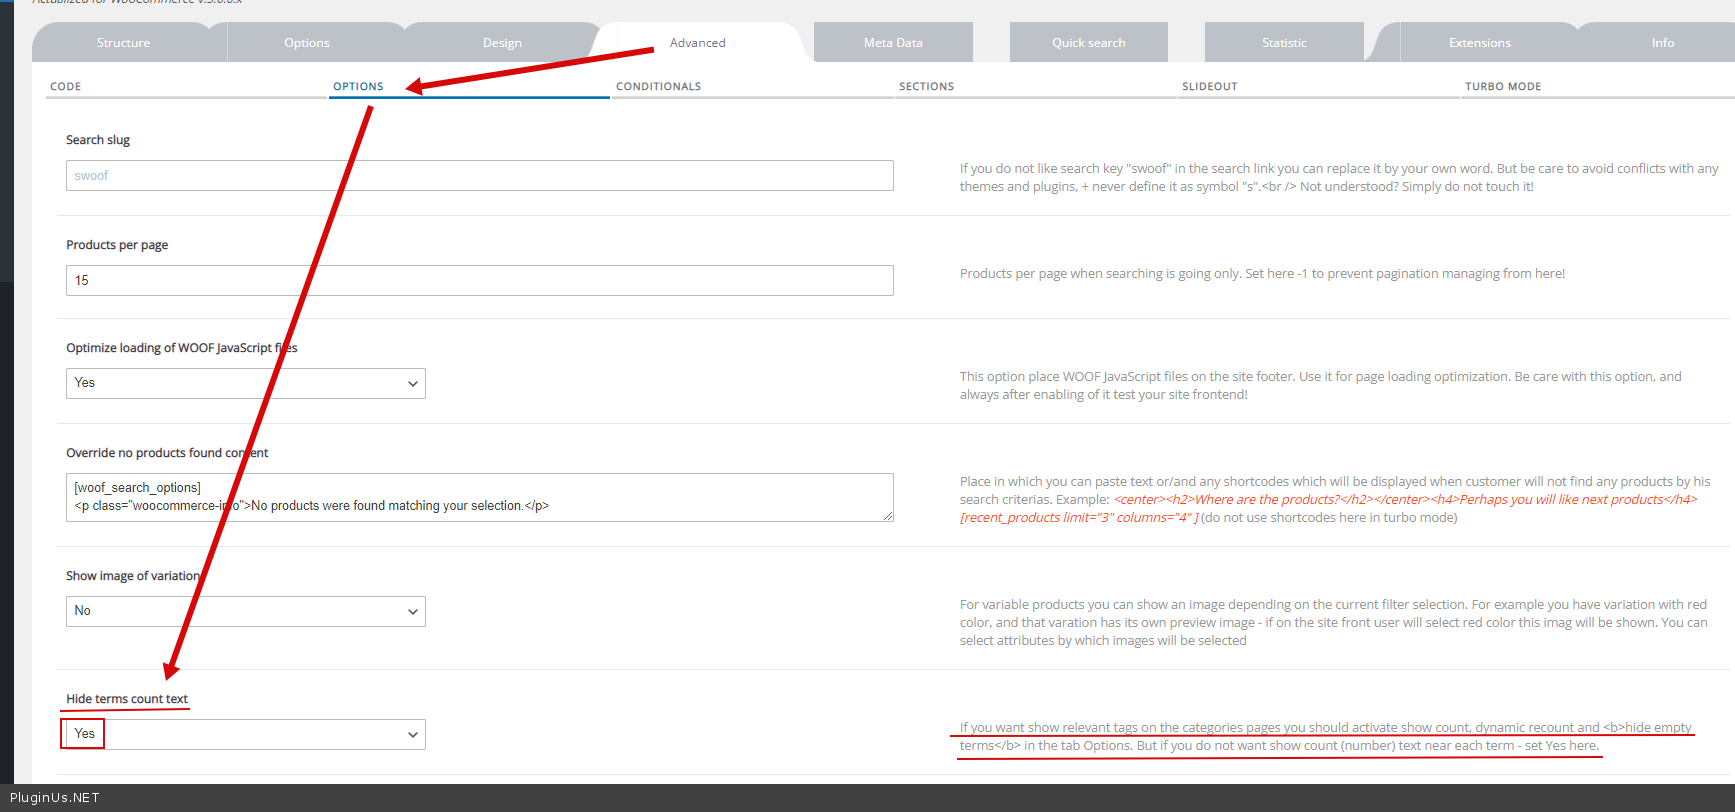
Task: Go to the Quick search tab
Action: tap(1088, 43)
